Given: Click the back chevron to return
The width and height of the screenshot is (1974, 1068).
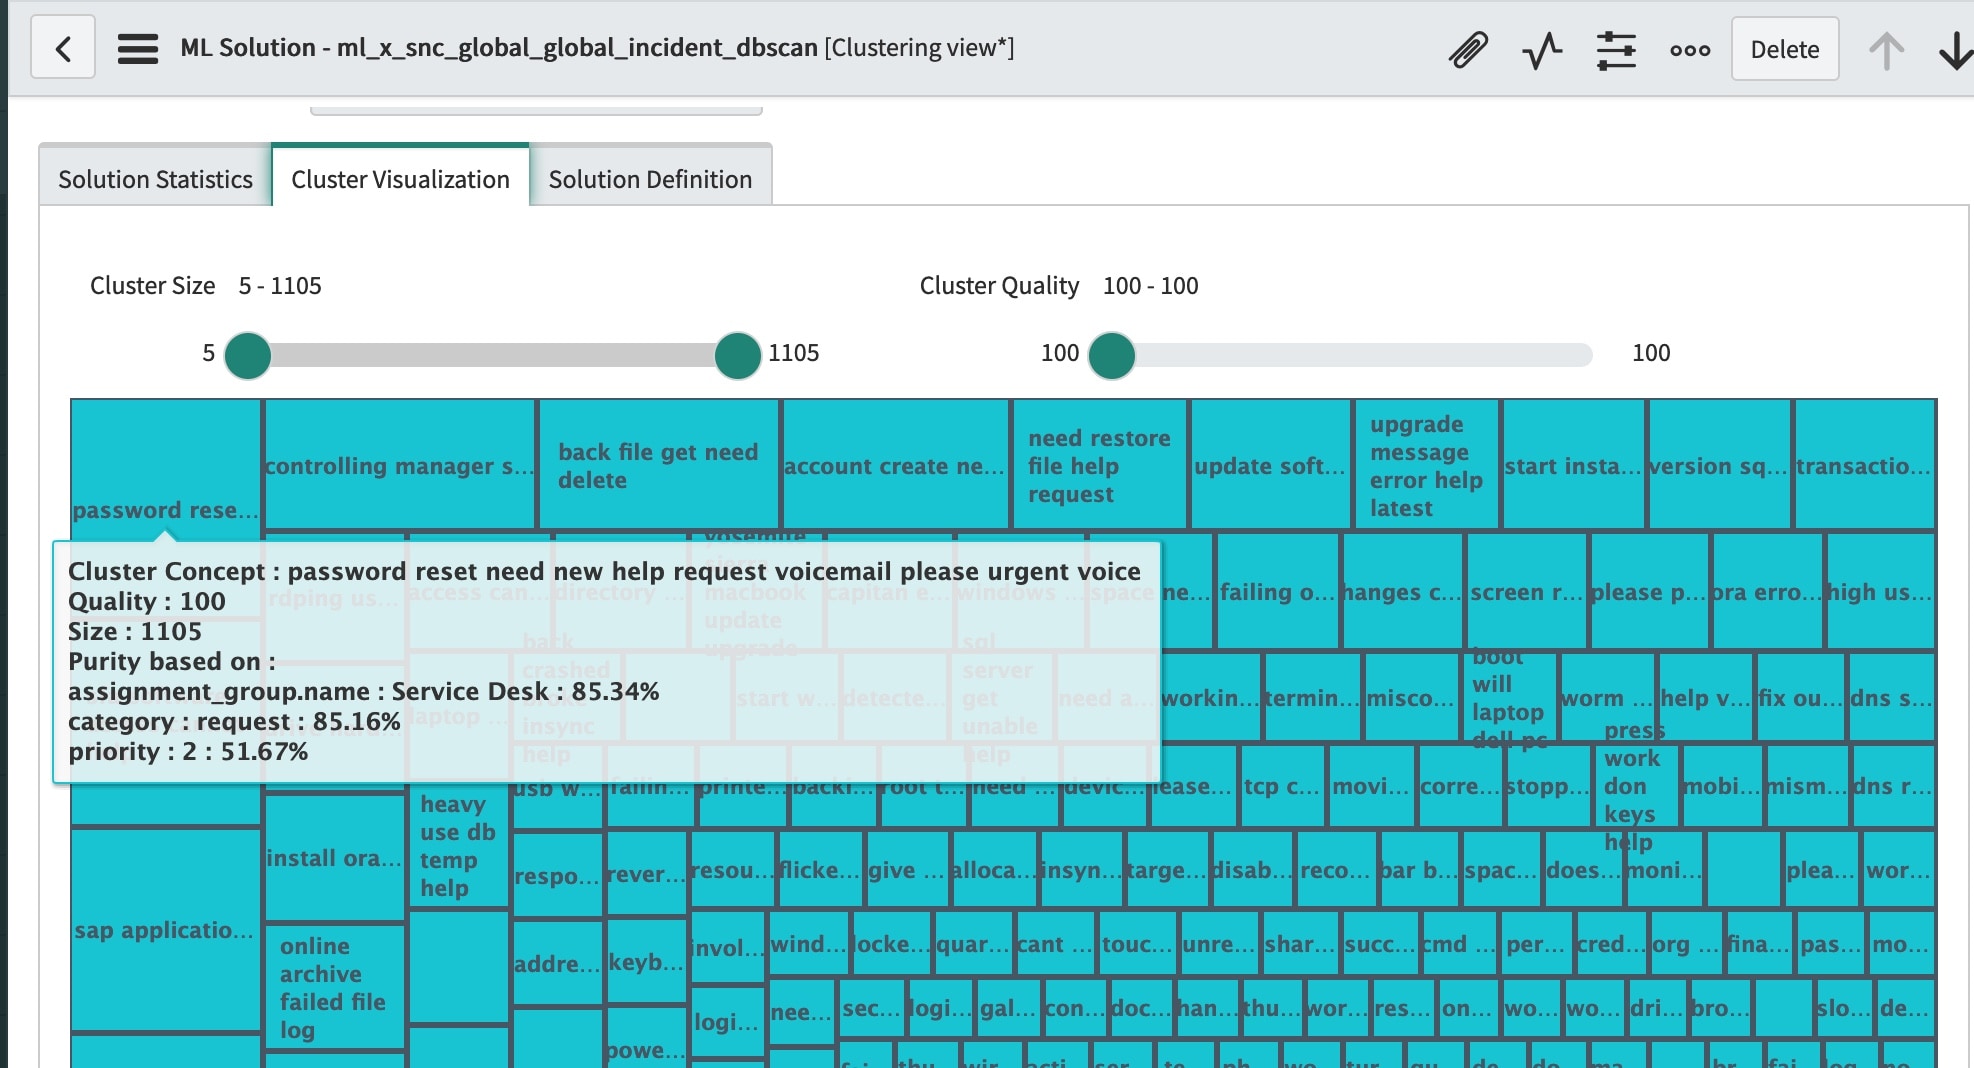Looking at the screenshot, I should [x=62, y=47].
